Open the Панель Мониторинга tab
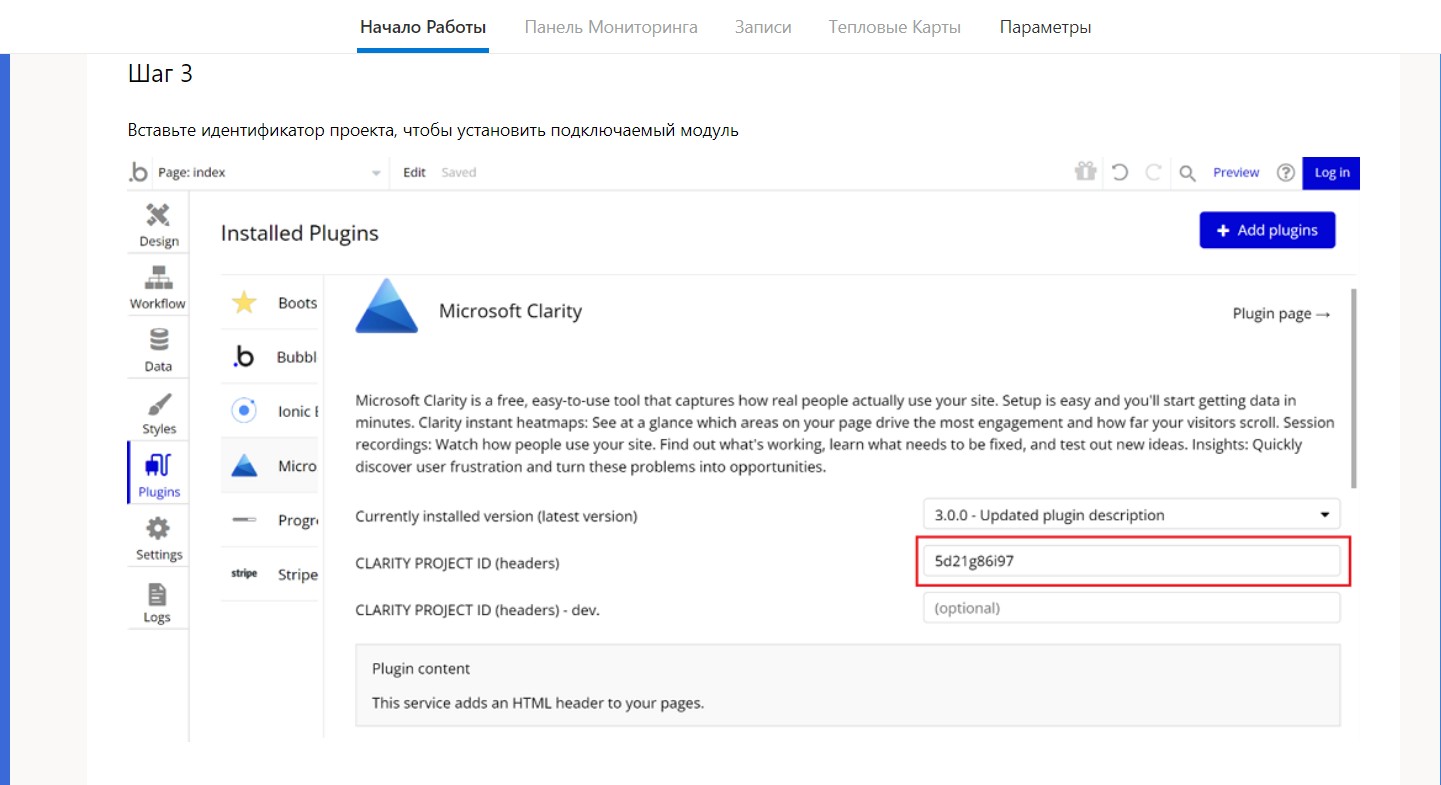 click(x=611, y=27)
